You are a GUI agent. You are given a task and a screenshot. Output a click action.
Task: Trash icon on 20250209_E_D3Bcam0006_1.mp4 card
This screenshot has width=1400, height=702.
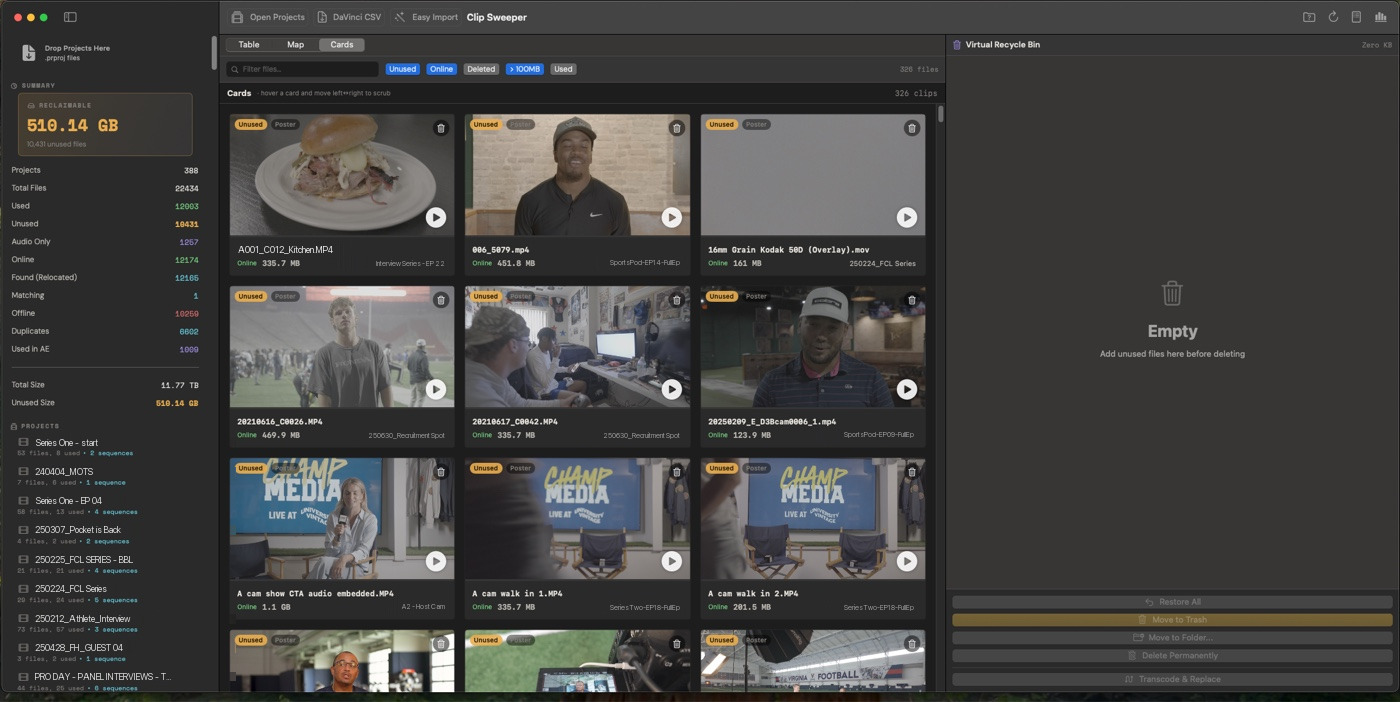point(911,300)
